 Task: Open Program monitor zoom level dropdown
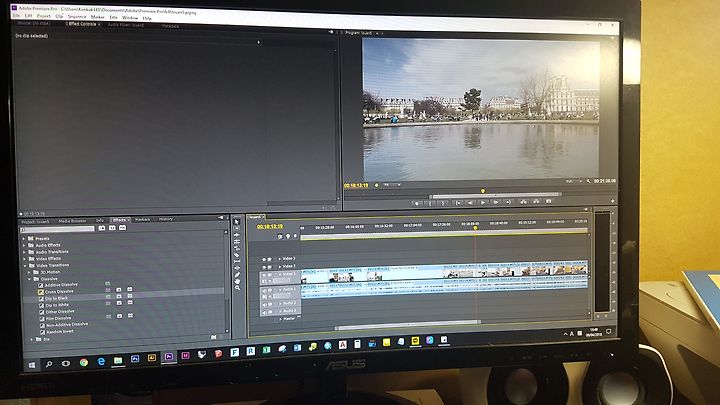(392, 185)
